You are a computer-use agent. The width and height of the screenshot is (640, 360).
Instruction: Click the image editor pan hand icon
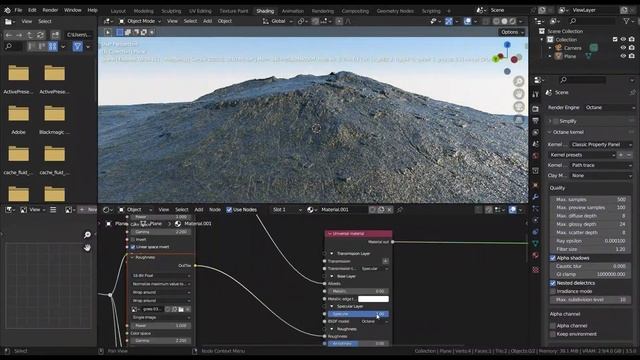point(87,248)
